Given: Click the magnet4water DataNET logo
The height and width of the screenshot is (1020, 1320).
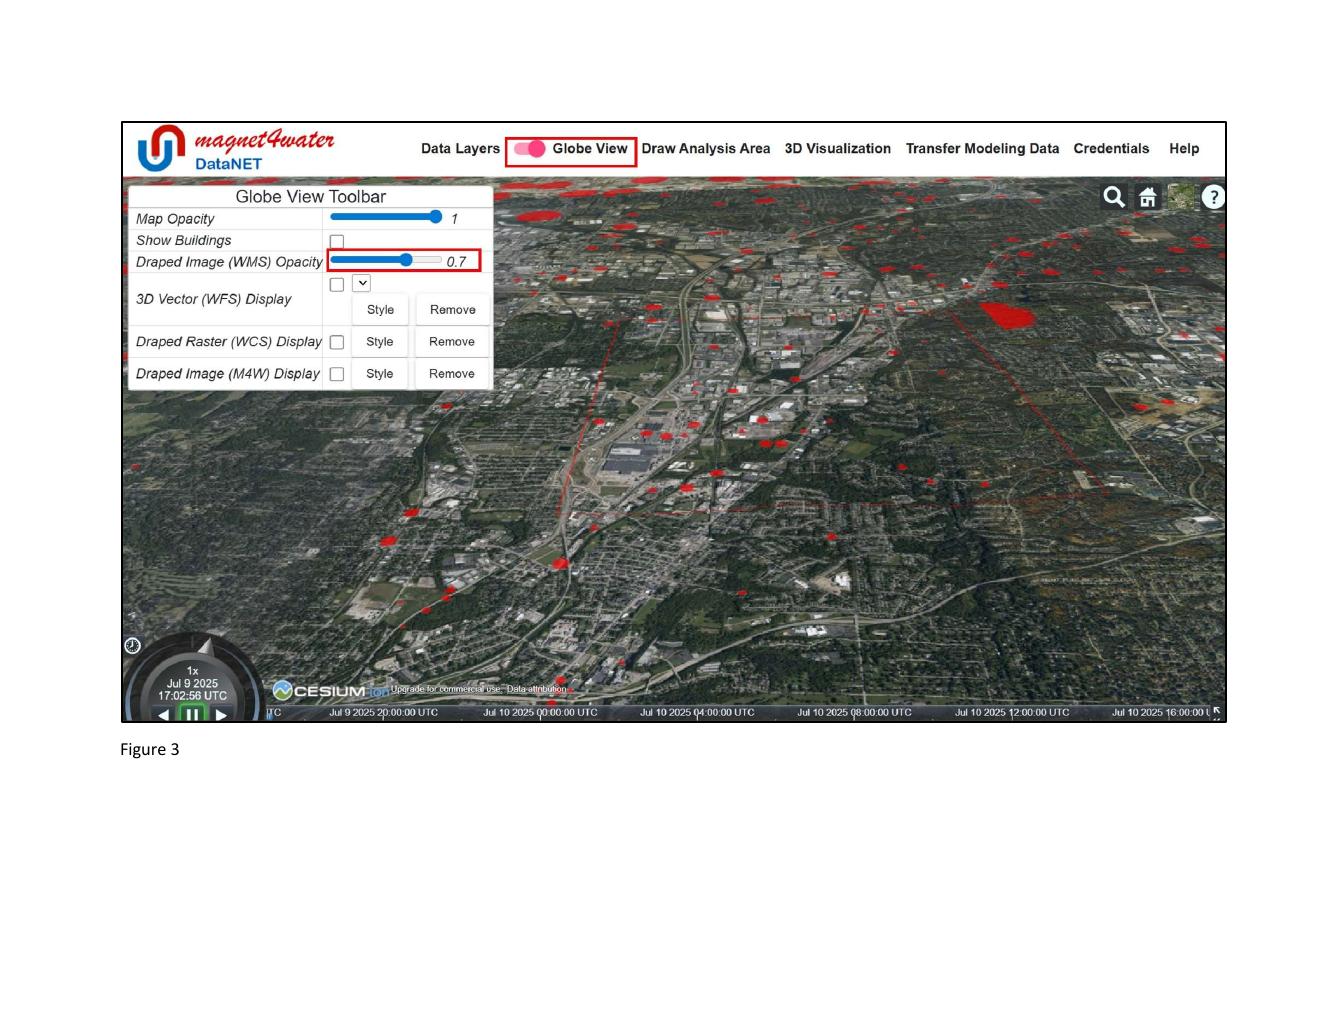Looking at the screenshot, I should (x=236, y=149).
